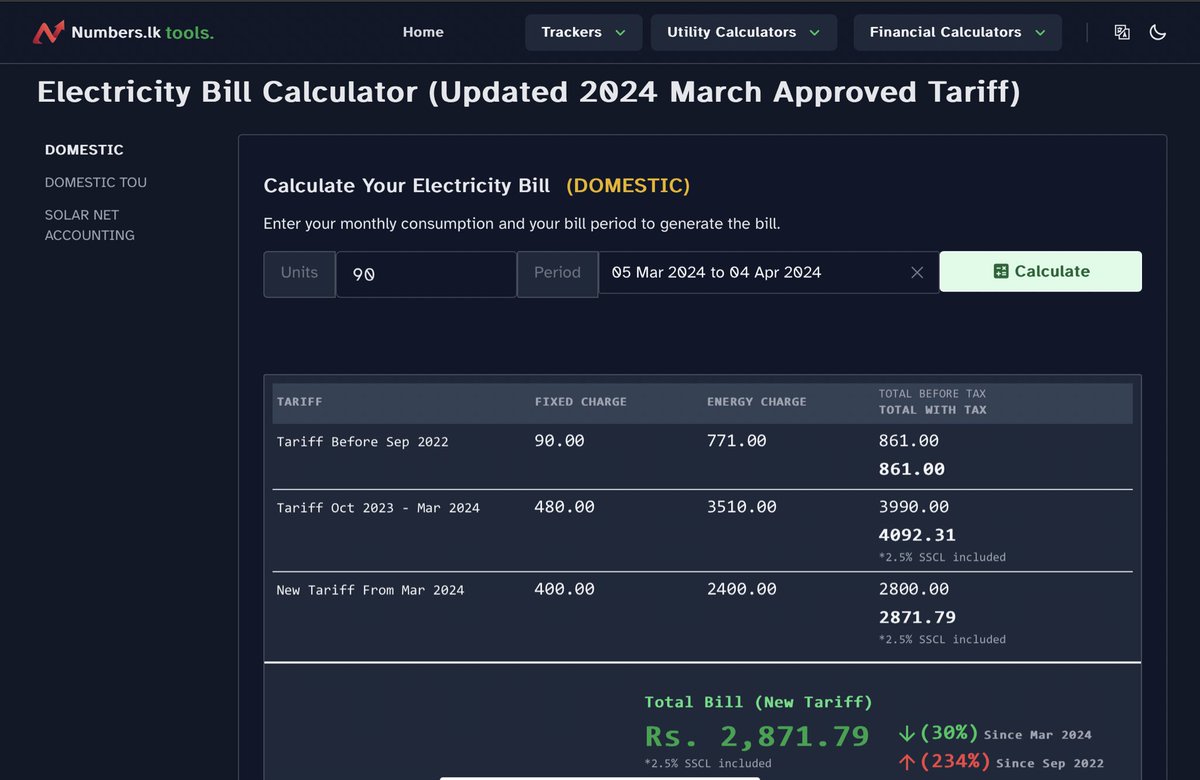Expand the Utility Calculators dropdown
This screenshot has height=780, width=1200.
point(744,32)
